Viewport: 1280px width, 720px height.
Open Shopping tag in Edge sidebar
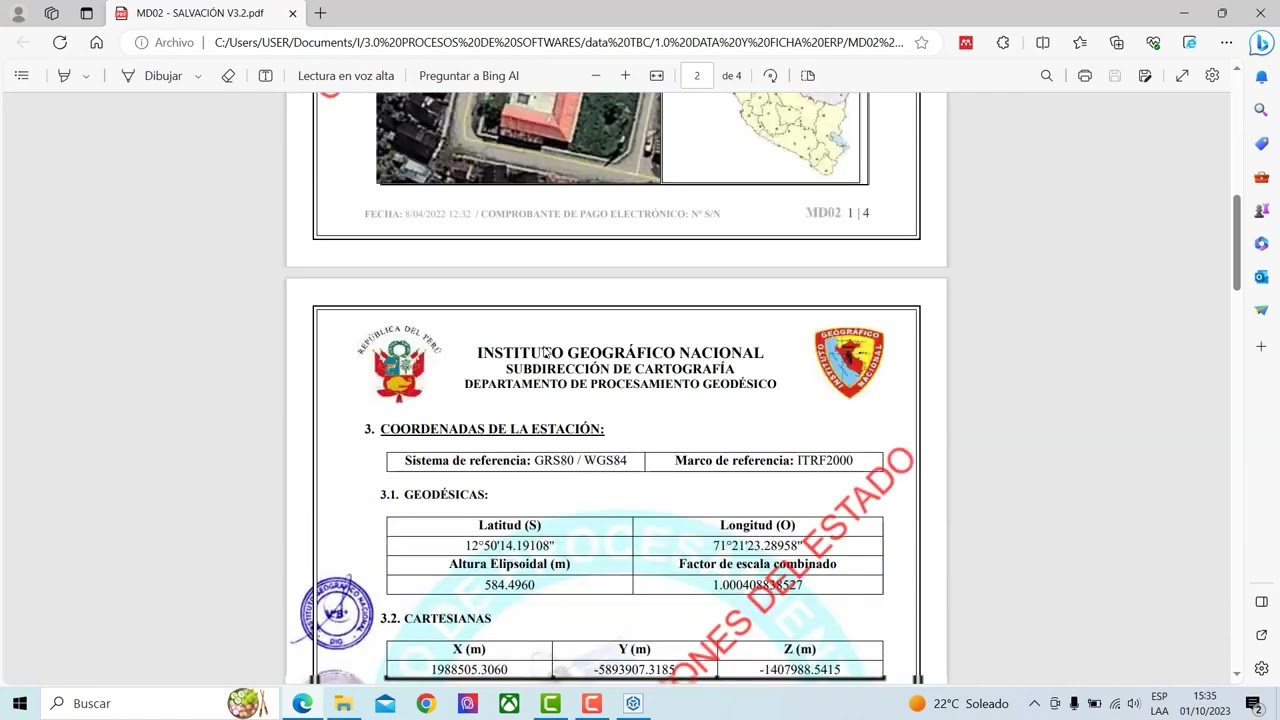pyautogui.click(x=1261, y=143)
